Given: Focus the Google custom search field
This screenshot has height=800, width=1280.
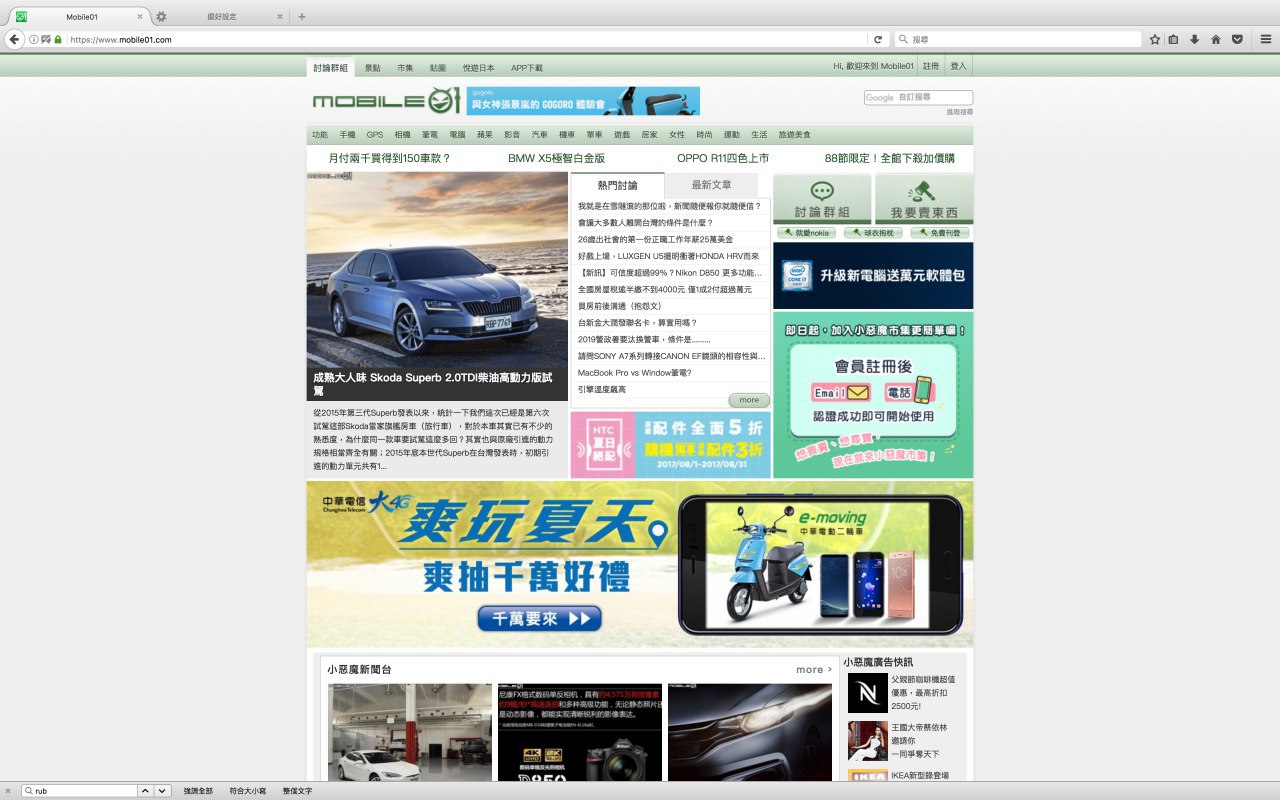Looking at the screenshot, I should coord(918,97).
